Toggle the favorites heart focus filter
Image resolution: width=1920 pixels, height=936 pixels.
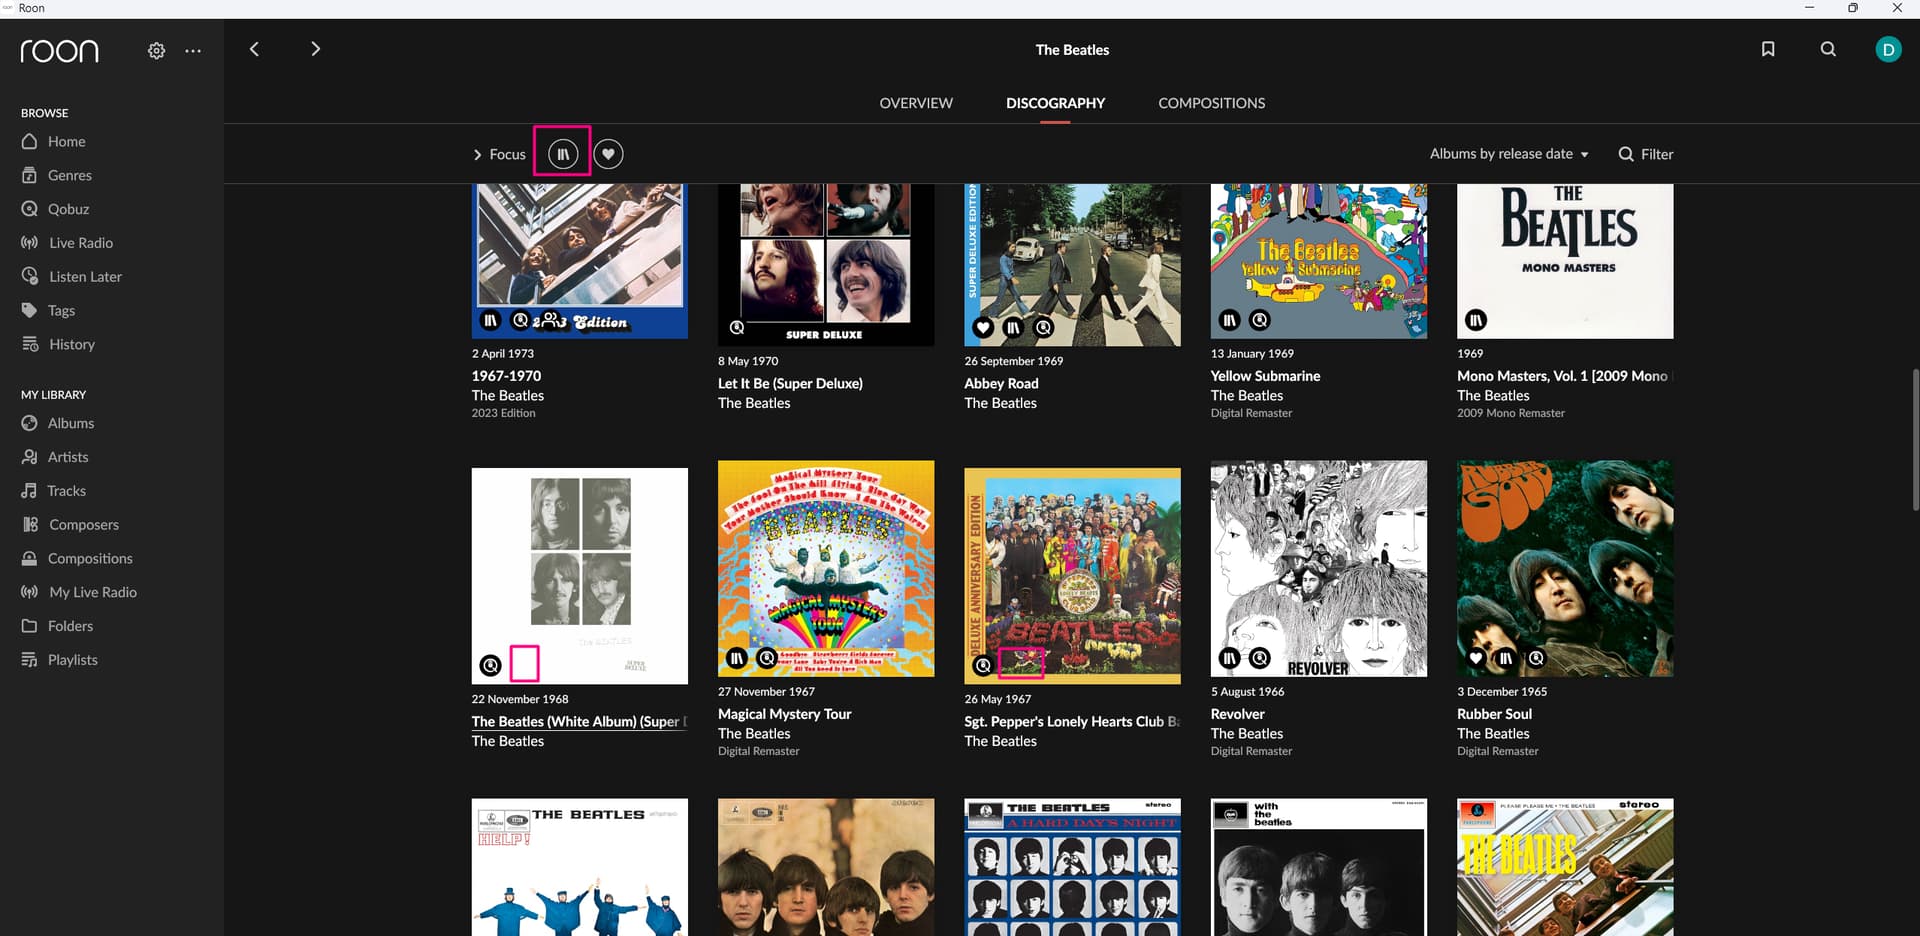coord(608,154)
